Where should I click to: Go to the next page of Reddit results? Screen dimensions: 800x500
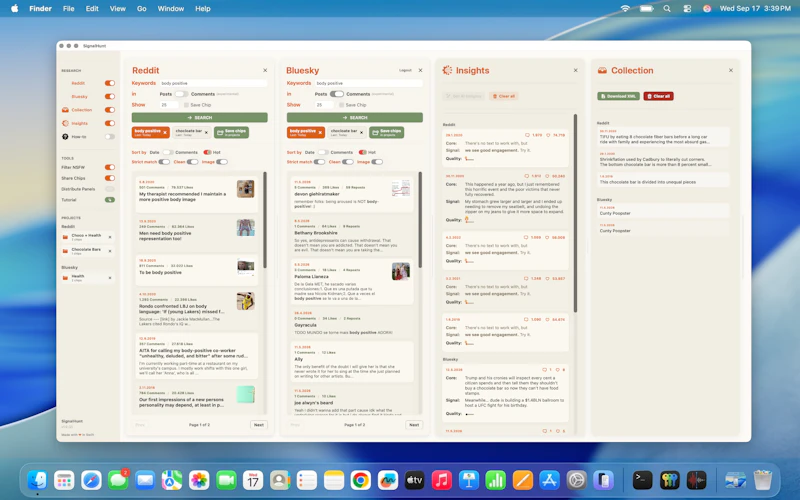coord(259,424)
